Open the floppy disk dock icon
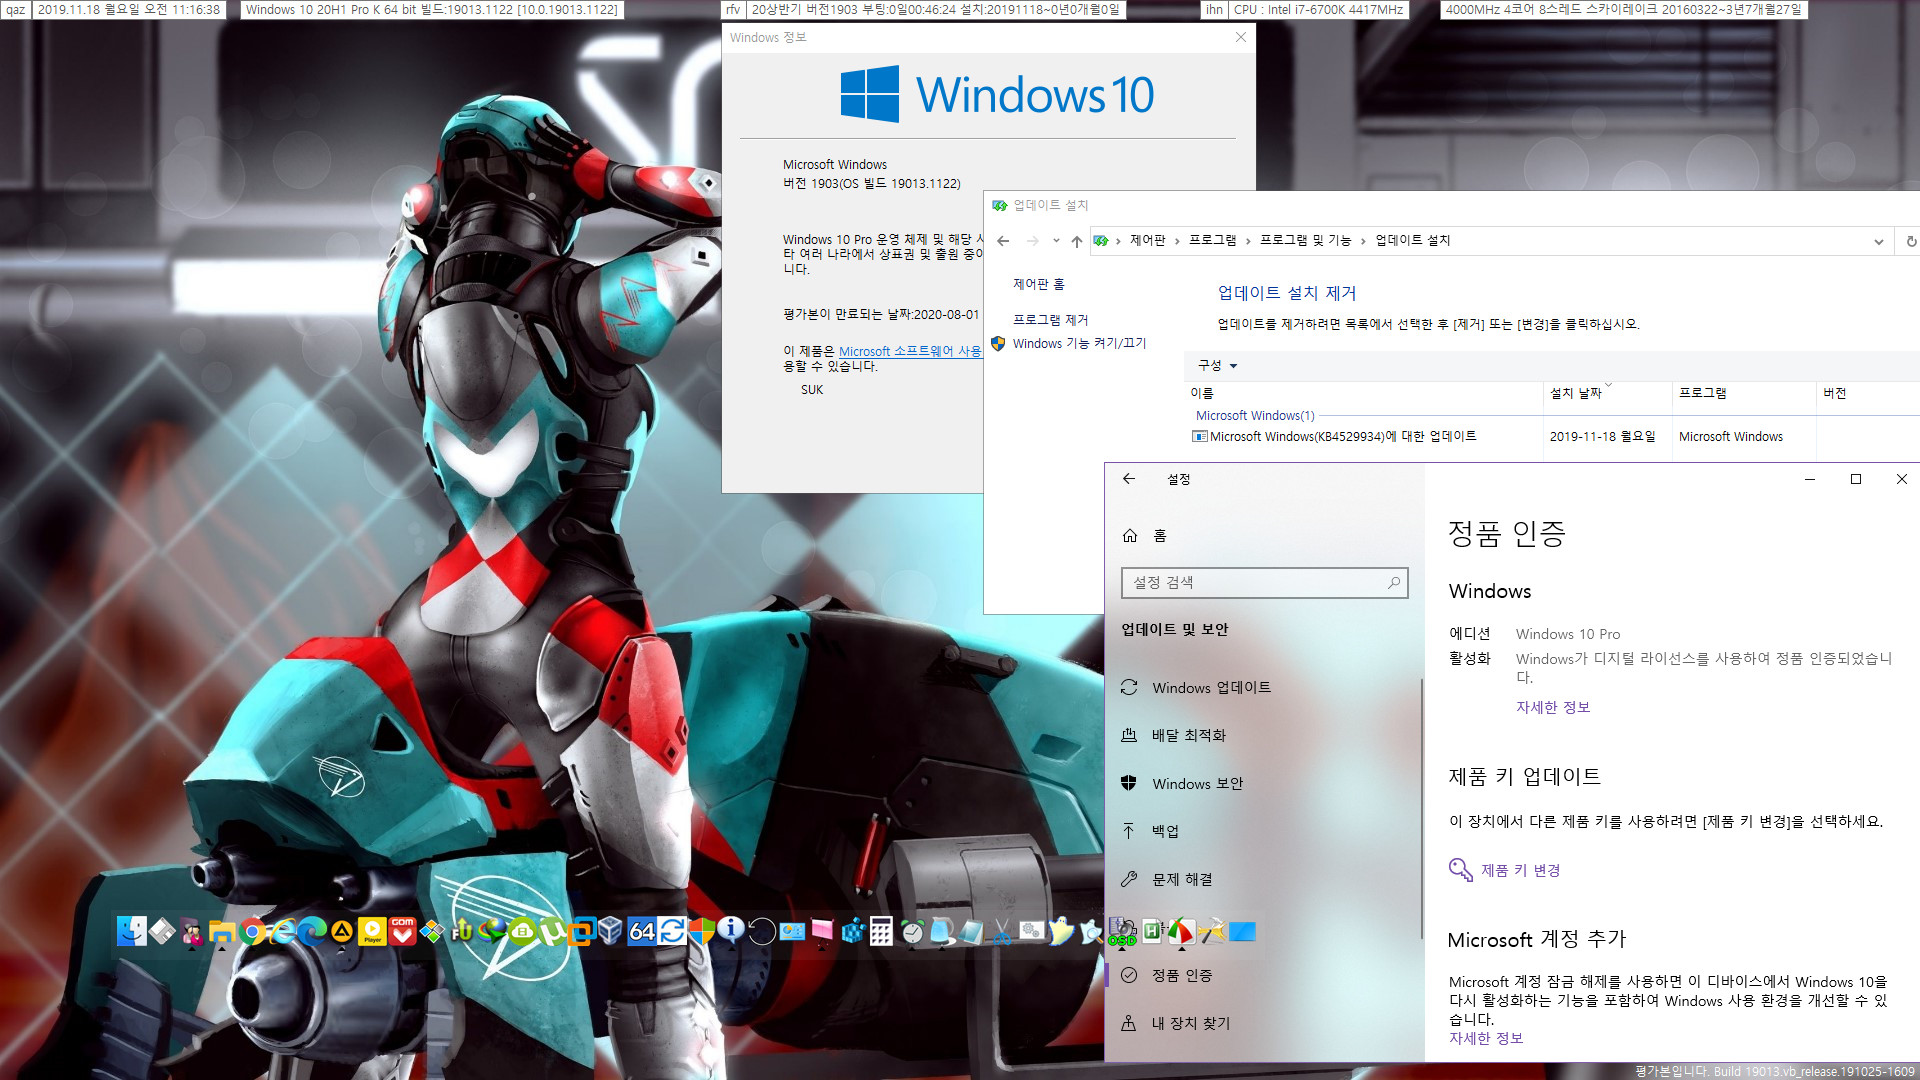Screen dimensions: 1920x1080 point(162,931)
